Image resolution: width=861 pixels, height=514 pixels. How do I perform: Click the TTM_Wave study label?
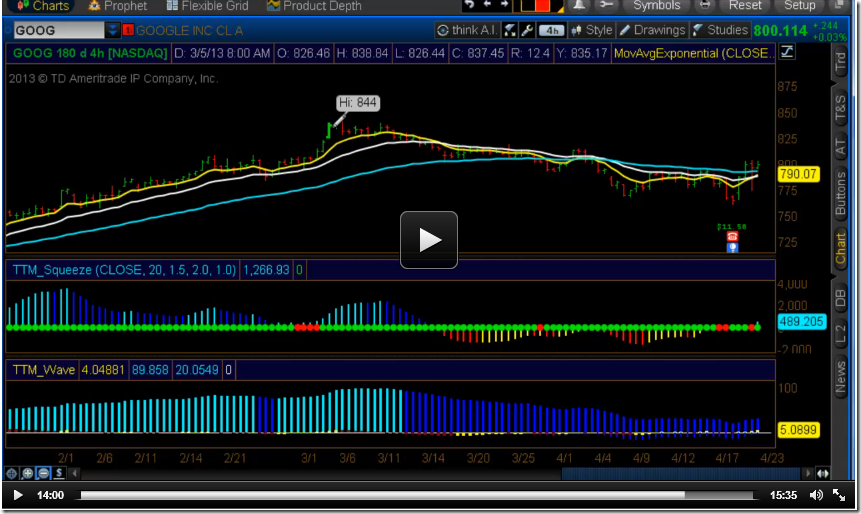point(43,370)
